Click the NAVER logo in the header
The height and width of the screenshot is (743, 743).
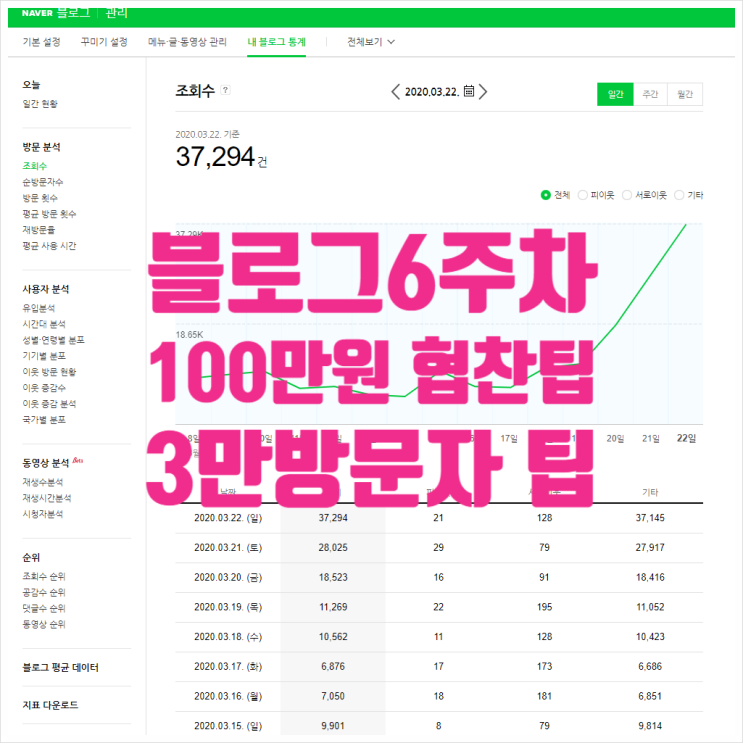click(37, 13)
